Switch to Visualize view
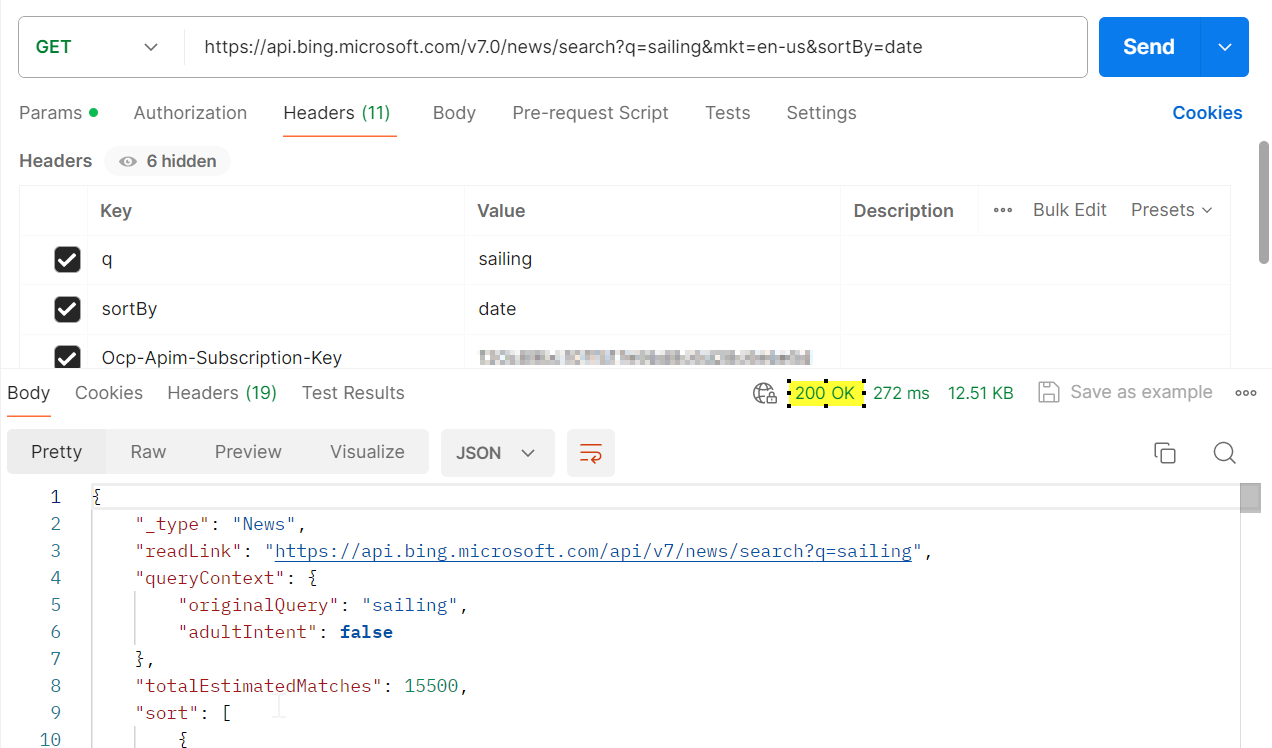Viewport: 1272px width, 748px height. pos(367,452)
